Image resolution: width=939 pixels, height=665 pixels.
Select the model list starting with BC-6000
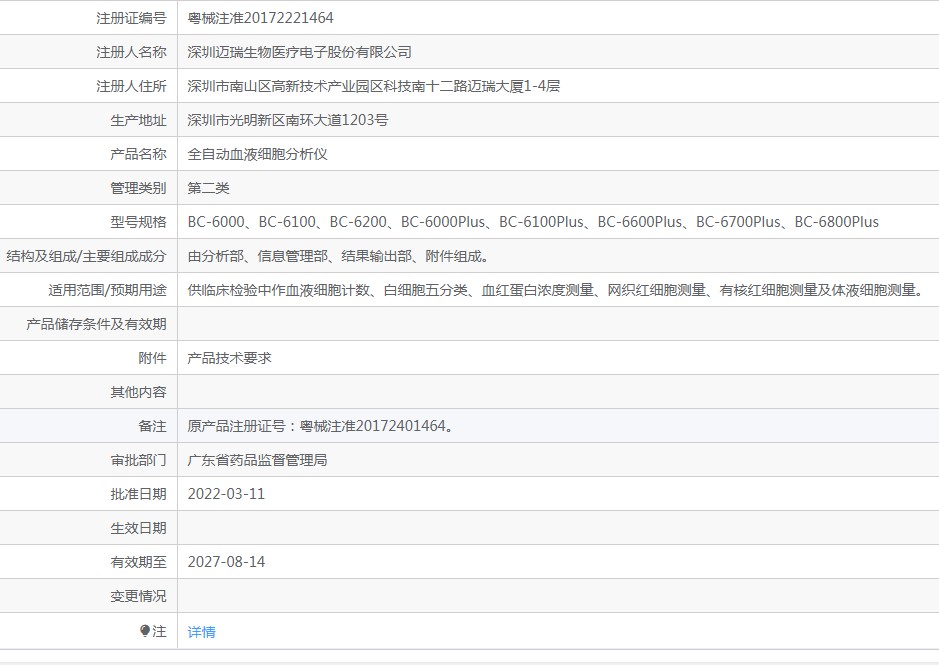pyautogui.click(x=533, y=222)
